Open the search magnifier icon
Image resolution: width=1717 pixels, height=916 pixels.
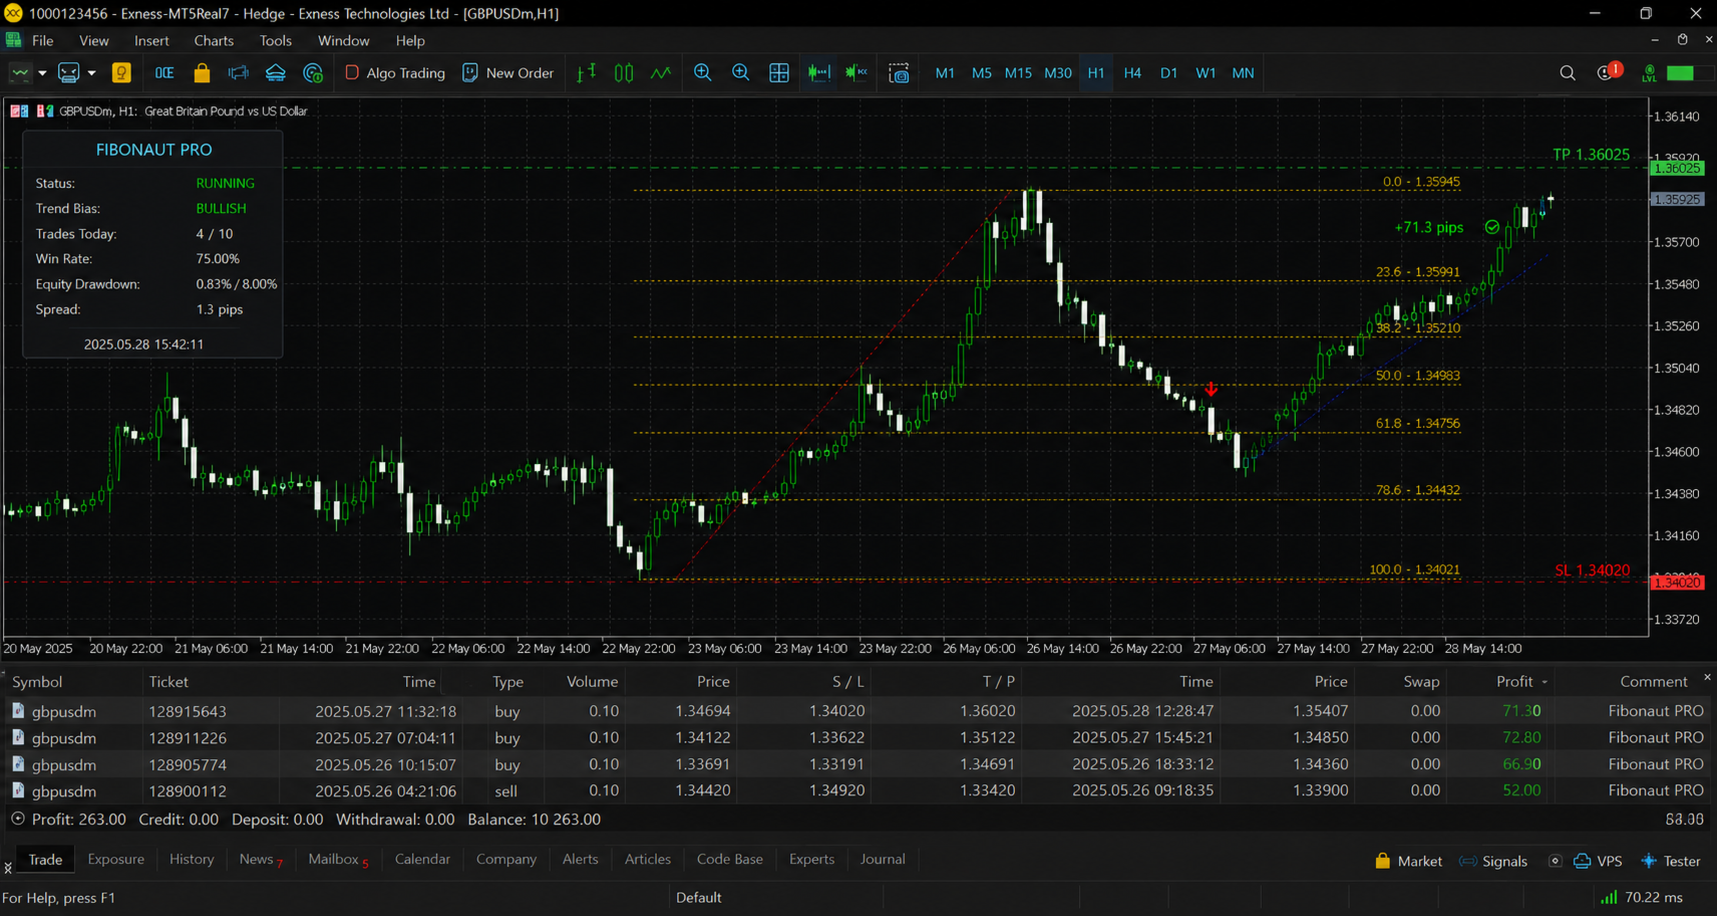[1567, 73]
